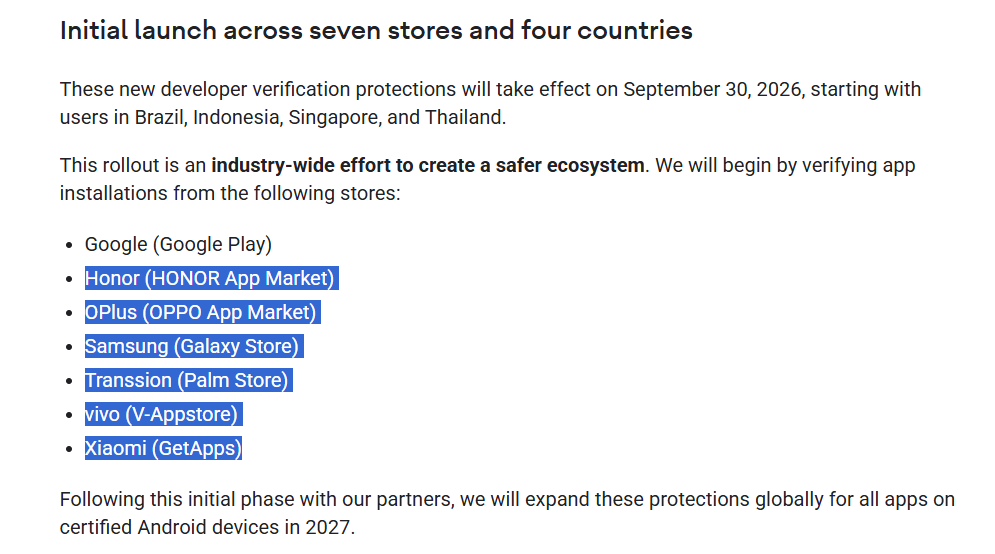Click the bold text 'industry-wide effort to create a safer ecosystem'
The image size is (995, 554).
click(428, 165)
